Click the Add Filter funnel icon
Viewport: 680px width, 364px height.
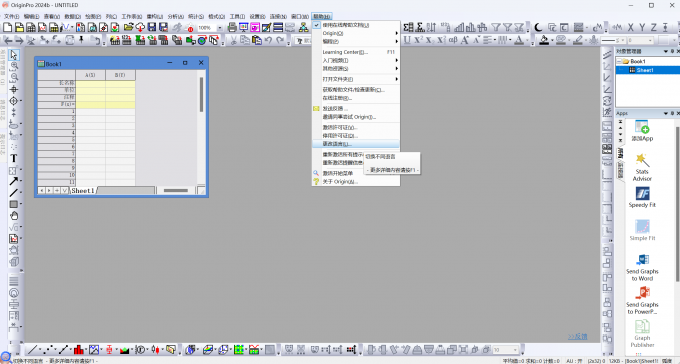(x=496, y=27)
